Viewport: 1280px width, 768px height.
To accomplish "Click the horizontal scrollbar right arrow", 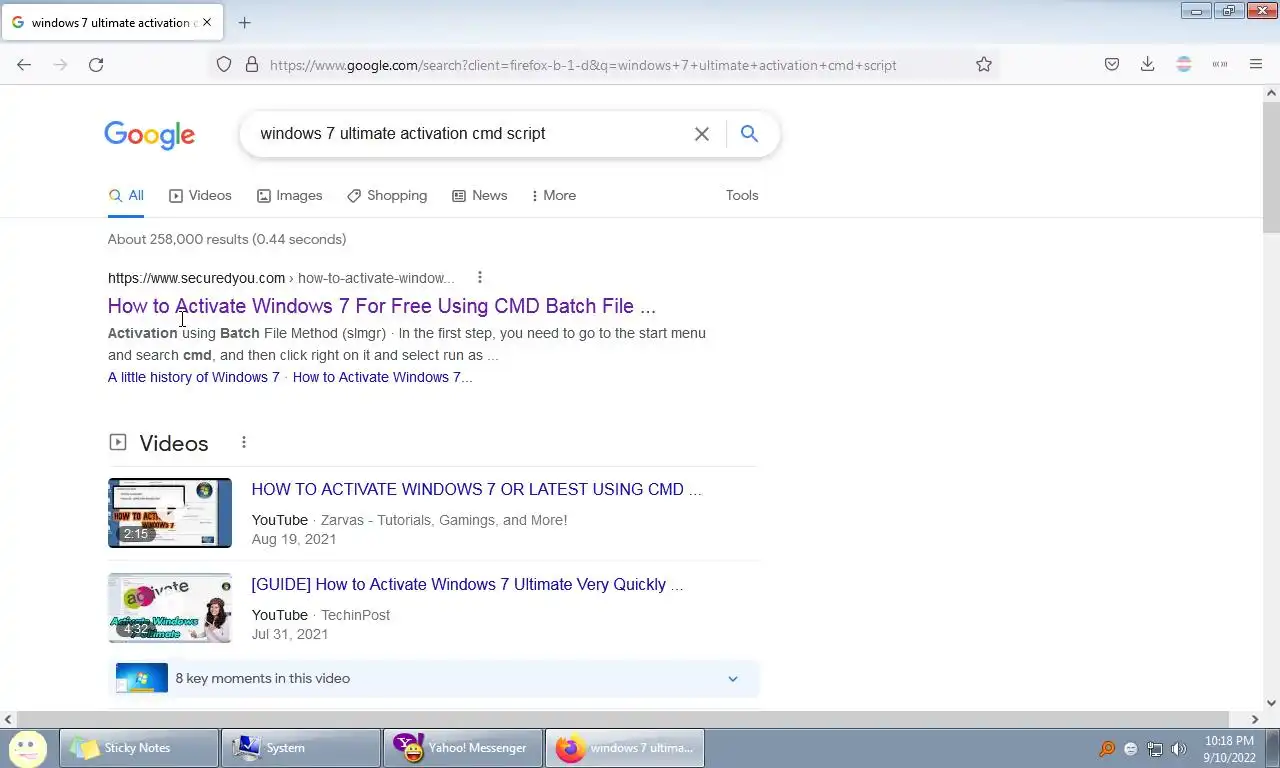I will [x=1255, y=719].
